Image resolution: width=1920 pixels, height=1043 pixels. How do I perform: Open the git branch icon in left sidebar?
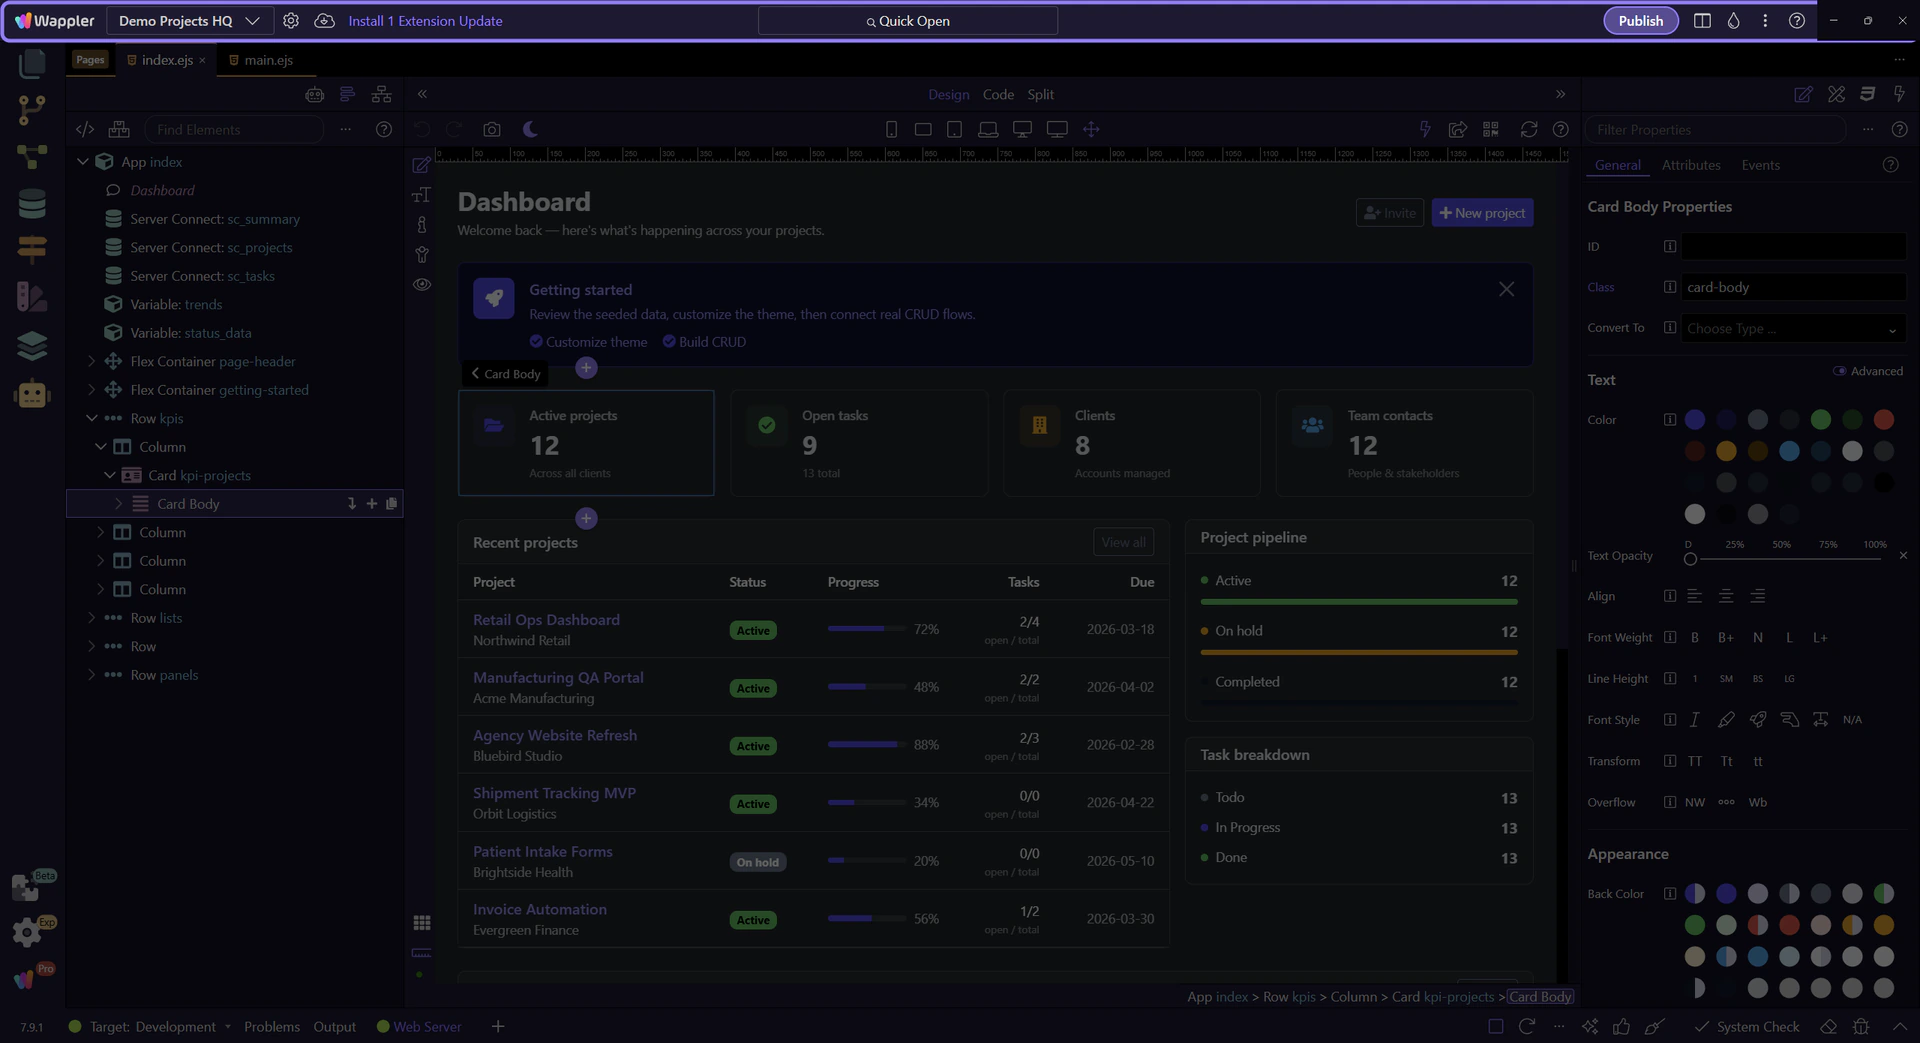point(32,110)
